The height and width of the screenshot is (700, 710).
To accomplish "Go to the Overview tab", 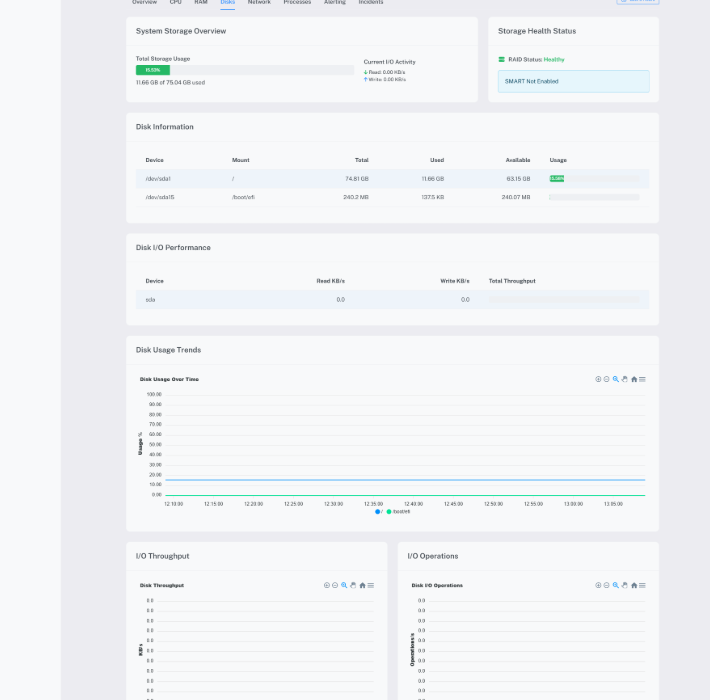I will pos(144,3).
